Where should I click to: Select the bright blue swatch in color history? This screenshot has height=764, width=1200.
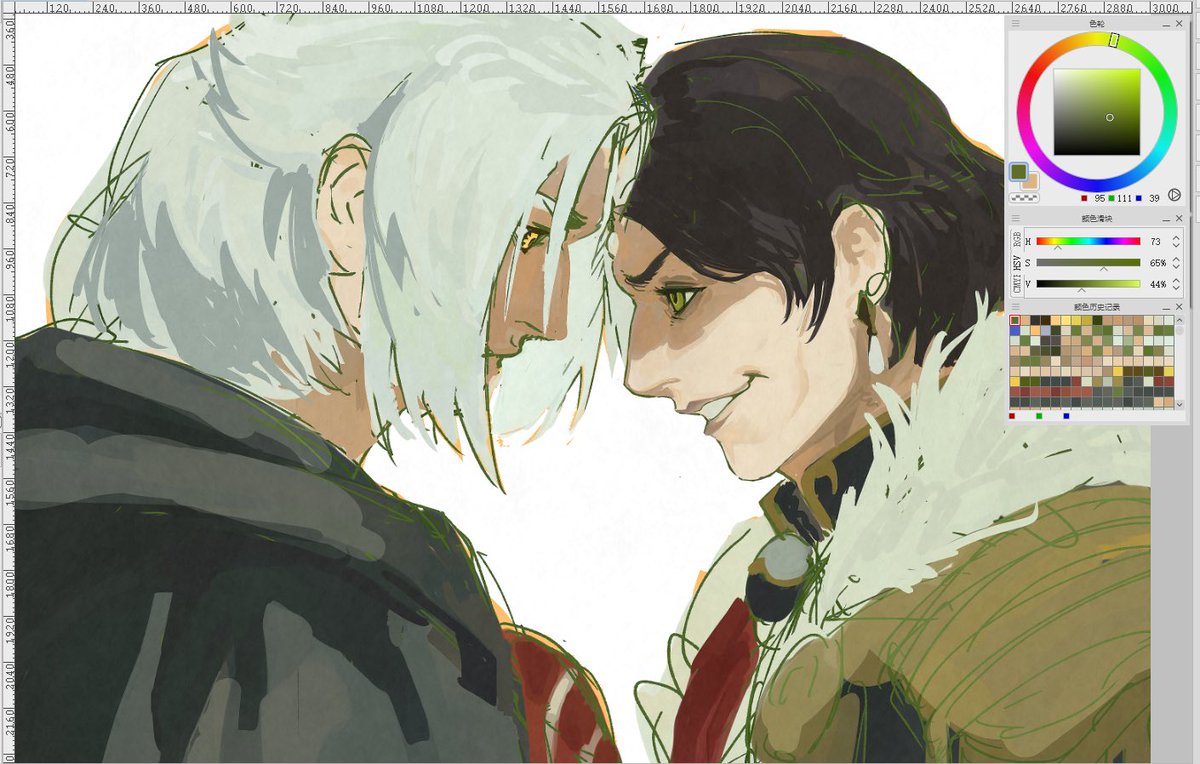coord(1015,330)
